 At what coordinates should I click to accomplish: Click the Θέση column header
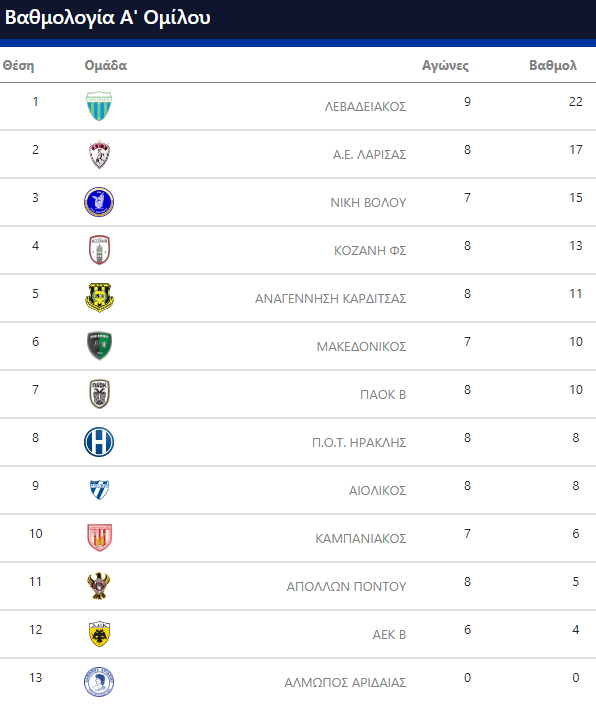[x=18, y=66]
